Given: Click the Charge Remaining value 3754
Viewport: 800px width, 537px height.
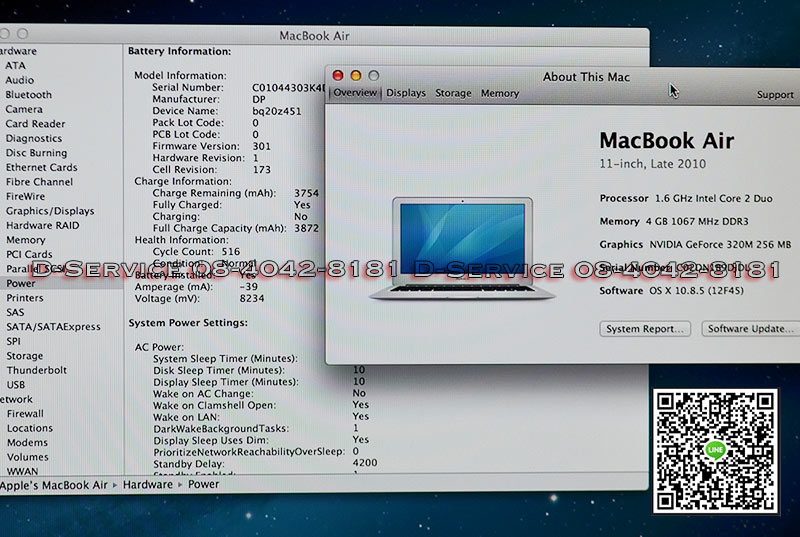Looking at the screenshot, I should click(307, 193).
